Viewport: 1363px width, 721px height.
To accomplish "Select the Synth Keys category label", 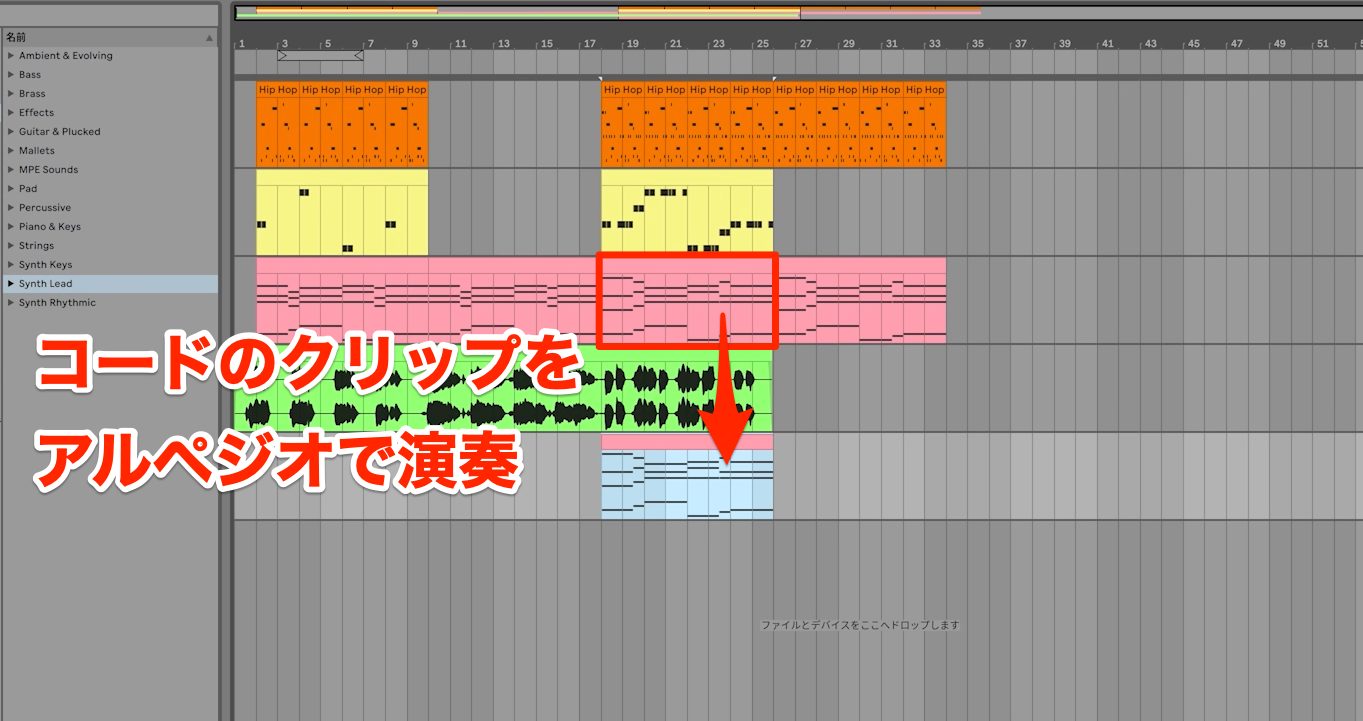I will pos(46,265).
